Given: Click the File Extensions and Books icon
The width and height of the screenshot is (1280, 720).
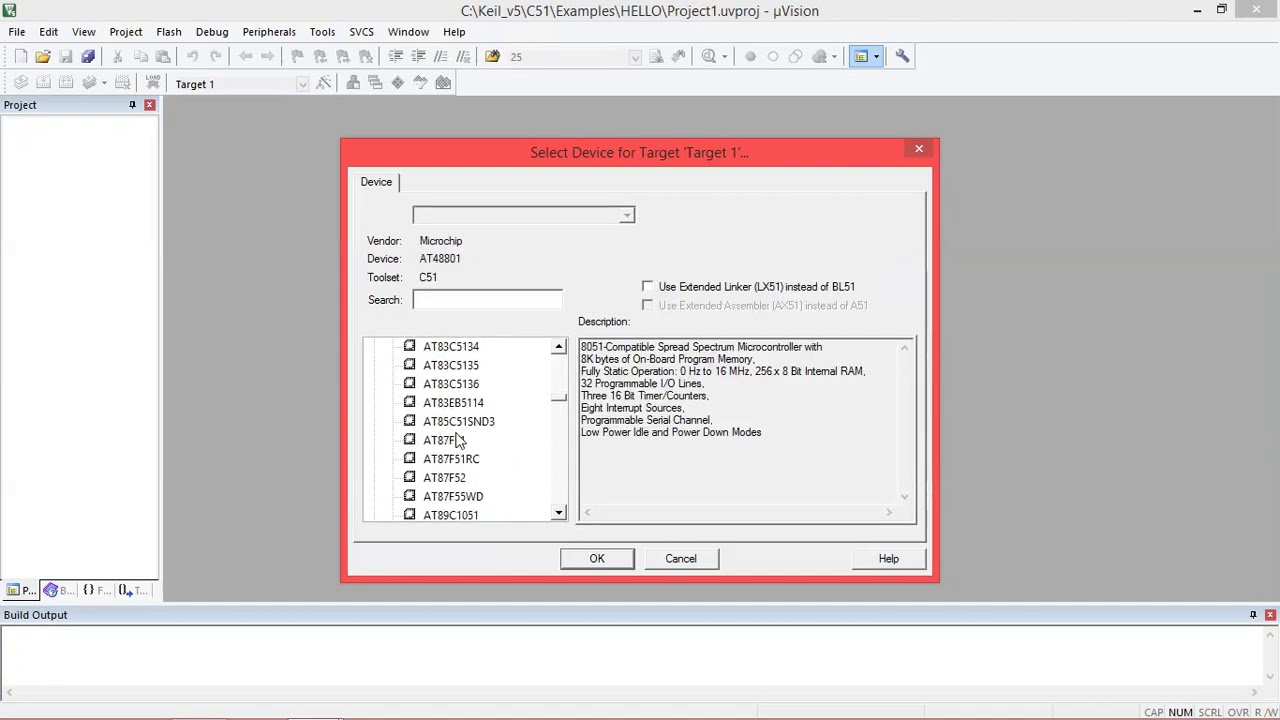Looking at the screenshot, I should pos(353,83).
